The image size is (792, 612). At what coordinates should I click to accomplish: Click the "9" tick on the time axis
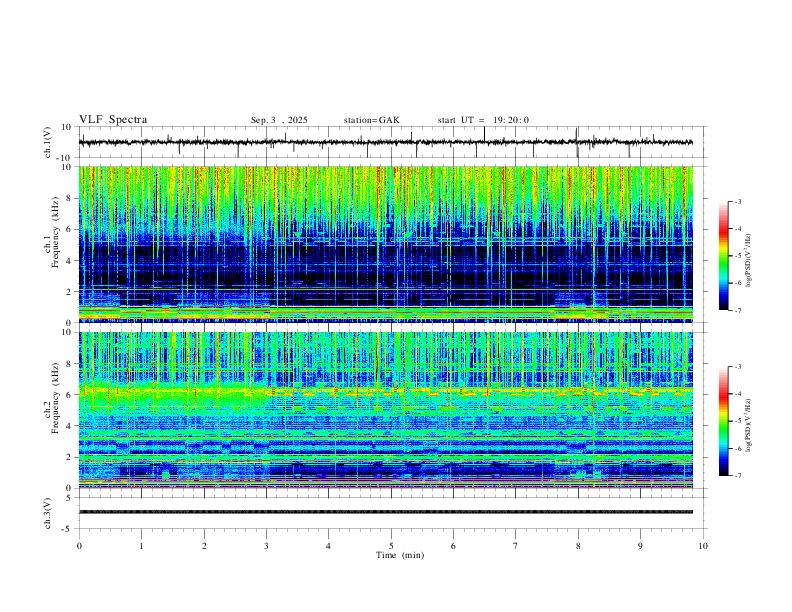coord(640,546)
